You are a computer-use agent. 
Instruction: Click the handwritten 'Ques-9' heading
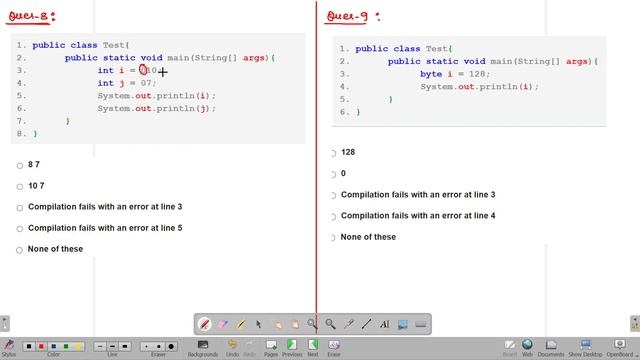(353, 17)
